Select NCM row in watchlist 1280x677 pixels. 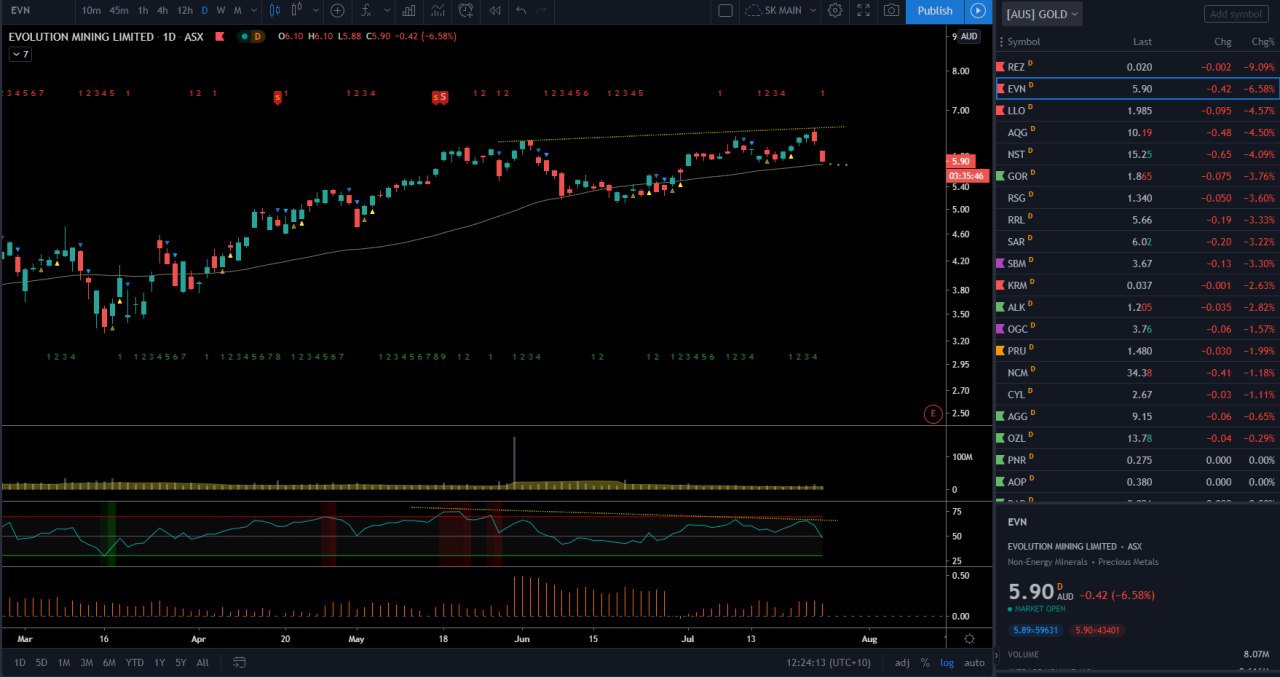point(1138,372)
